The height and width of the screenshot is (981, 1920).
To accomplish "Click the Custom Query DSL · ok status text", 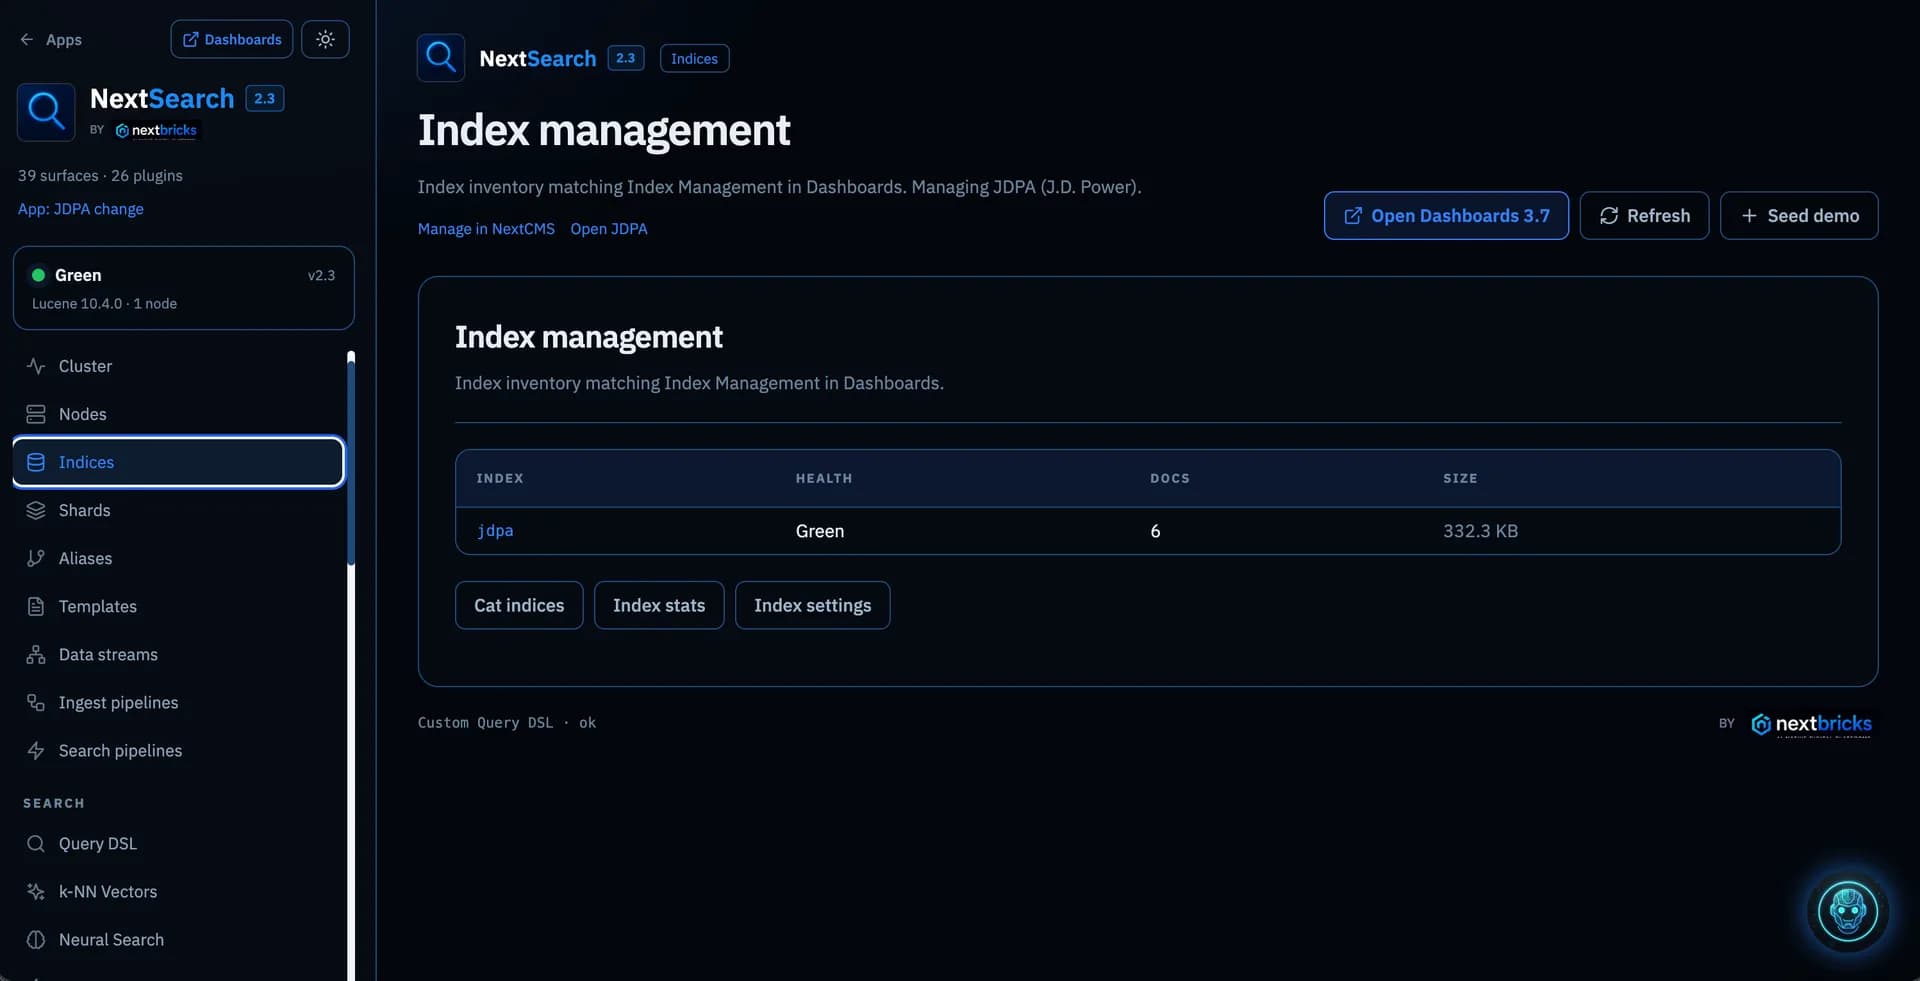I will [x=507, y=722].
